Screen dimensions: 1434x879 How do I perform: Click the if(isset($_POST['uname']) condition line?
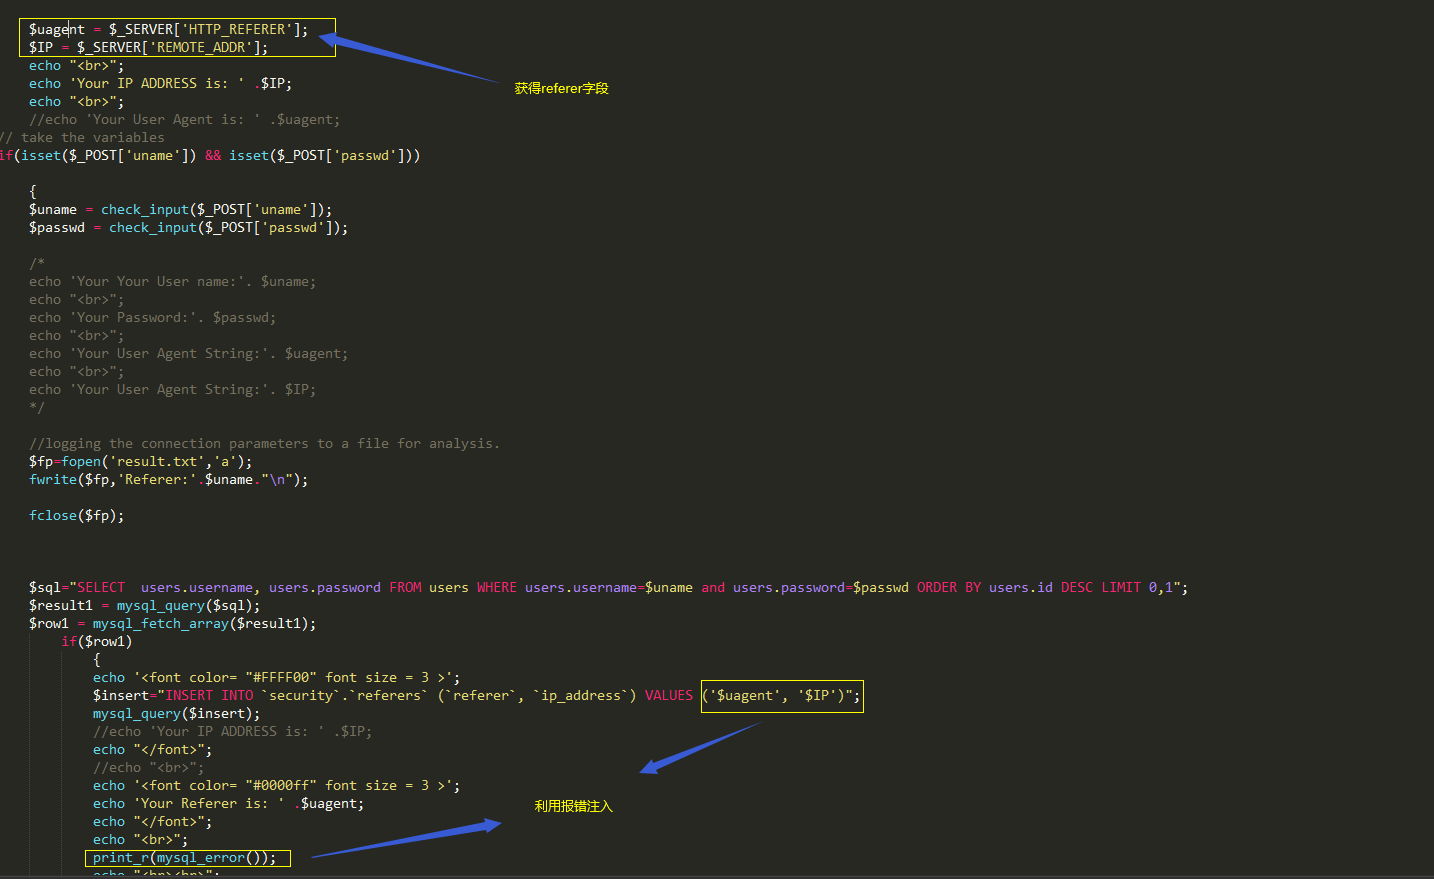[x=210, y=155]
